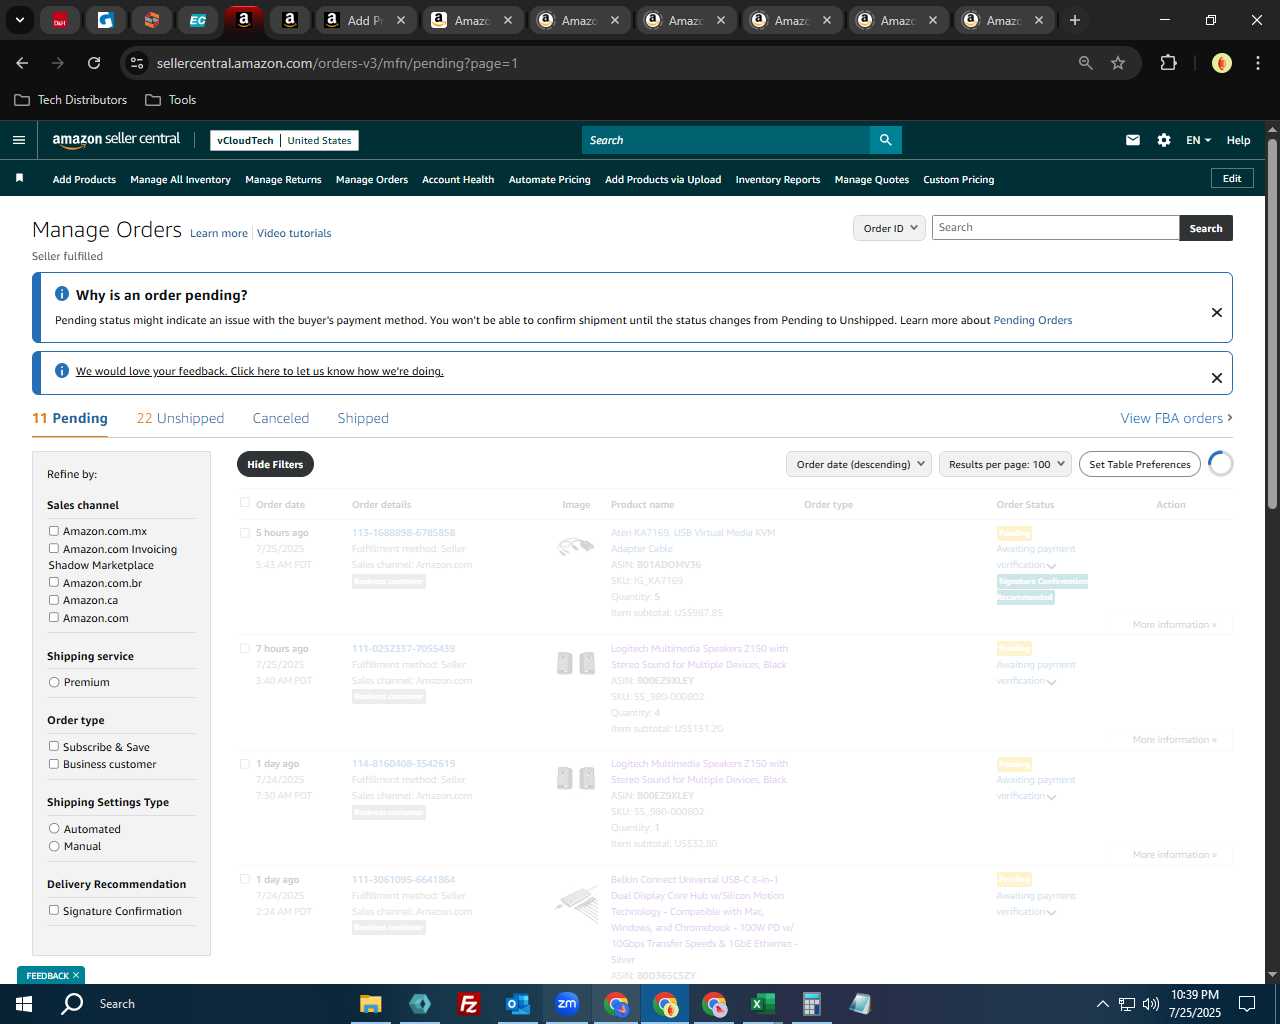Select the Premium shipping service

pos(54,682)
